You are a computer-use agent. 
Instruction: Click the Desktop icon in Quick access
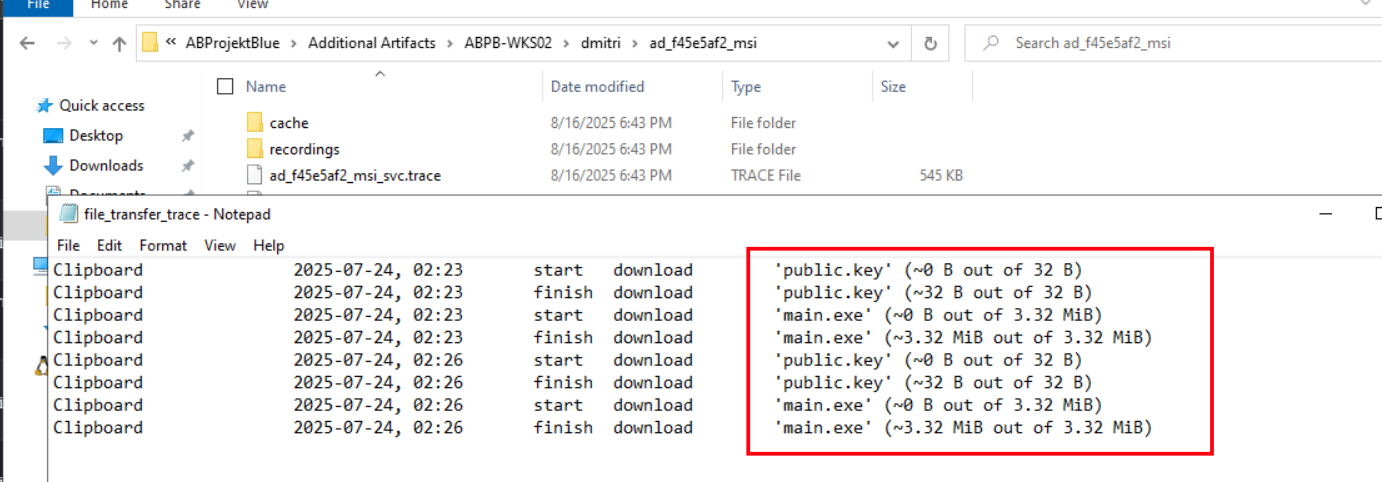tap(53, 136)
